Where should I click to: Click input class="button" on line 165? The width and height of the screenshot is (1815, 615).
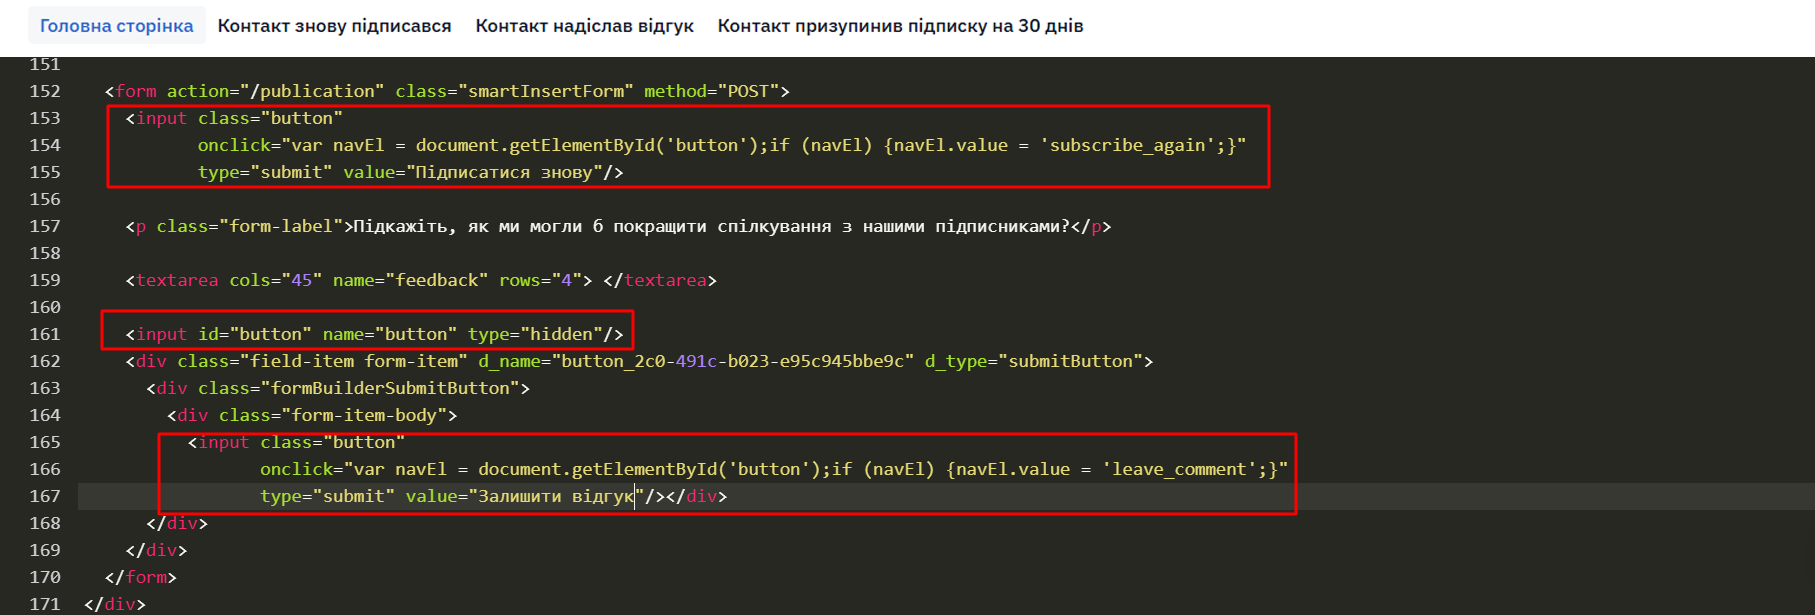coord(296,442)
